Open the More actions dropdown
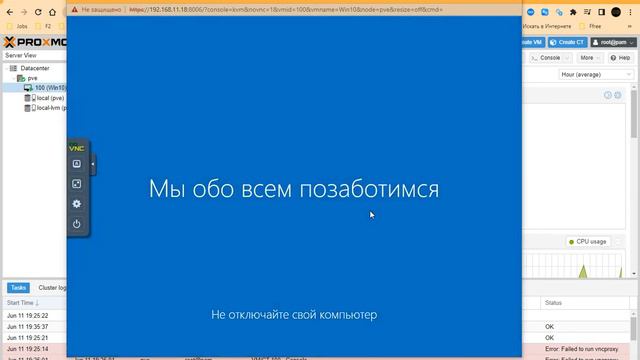This screenshot has width=640, height=360. click(590, 58)
